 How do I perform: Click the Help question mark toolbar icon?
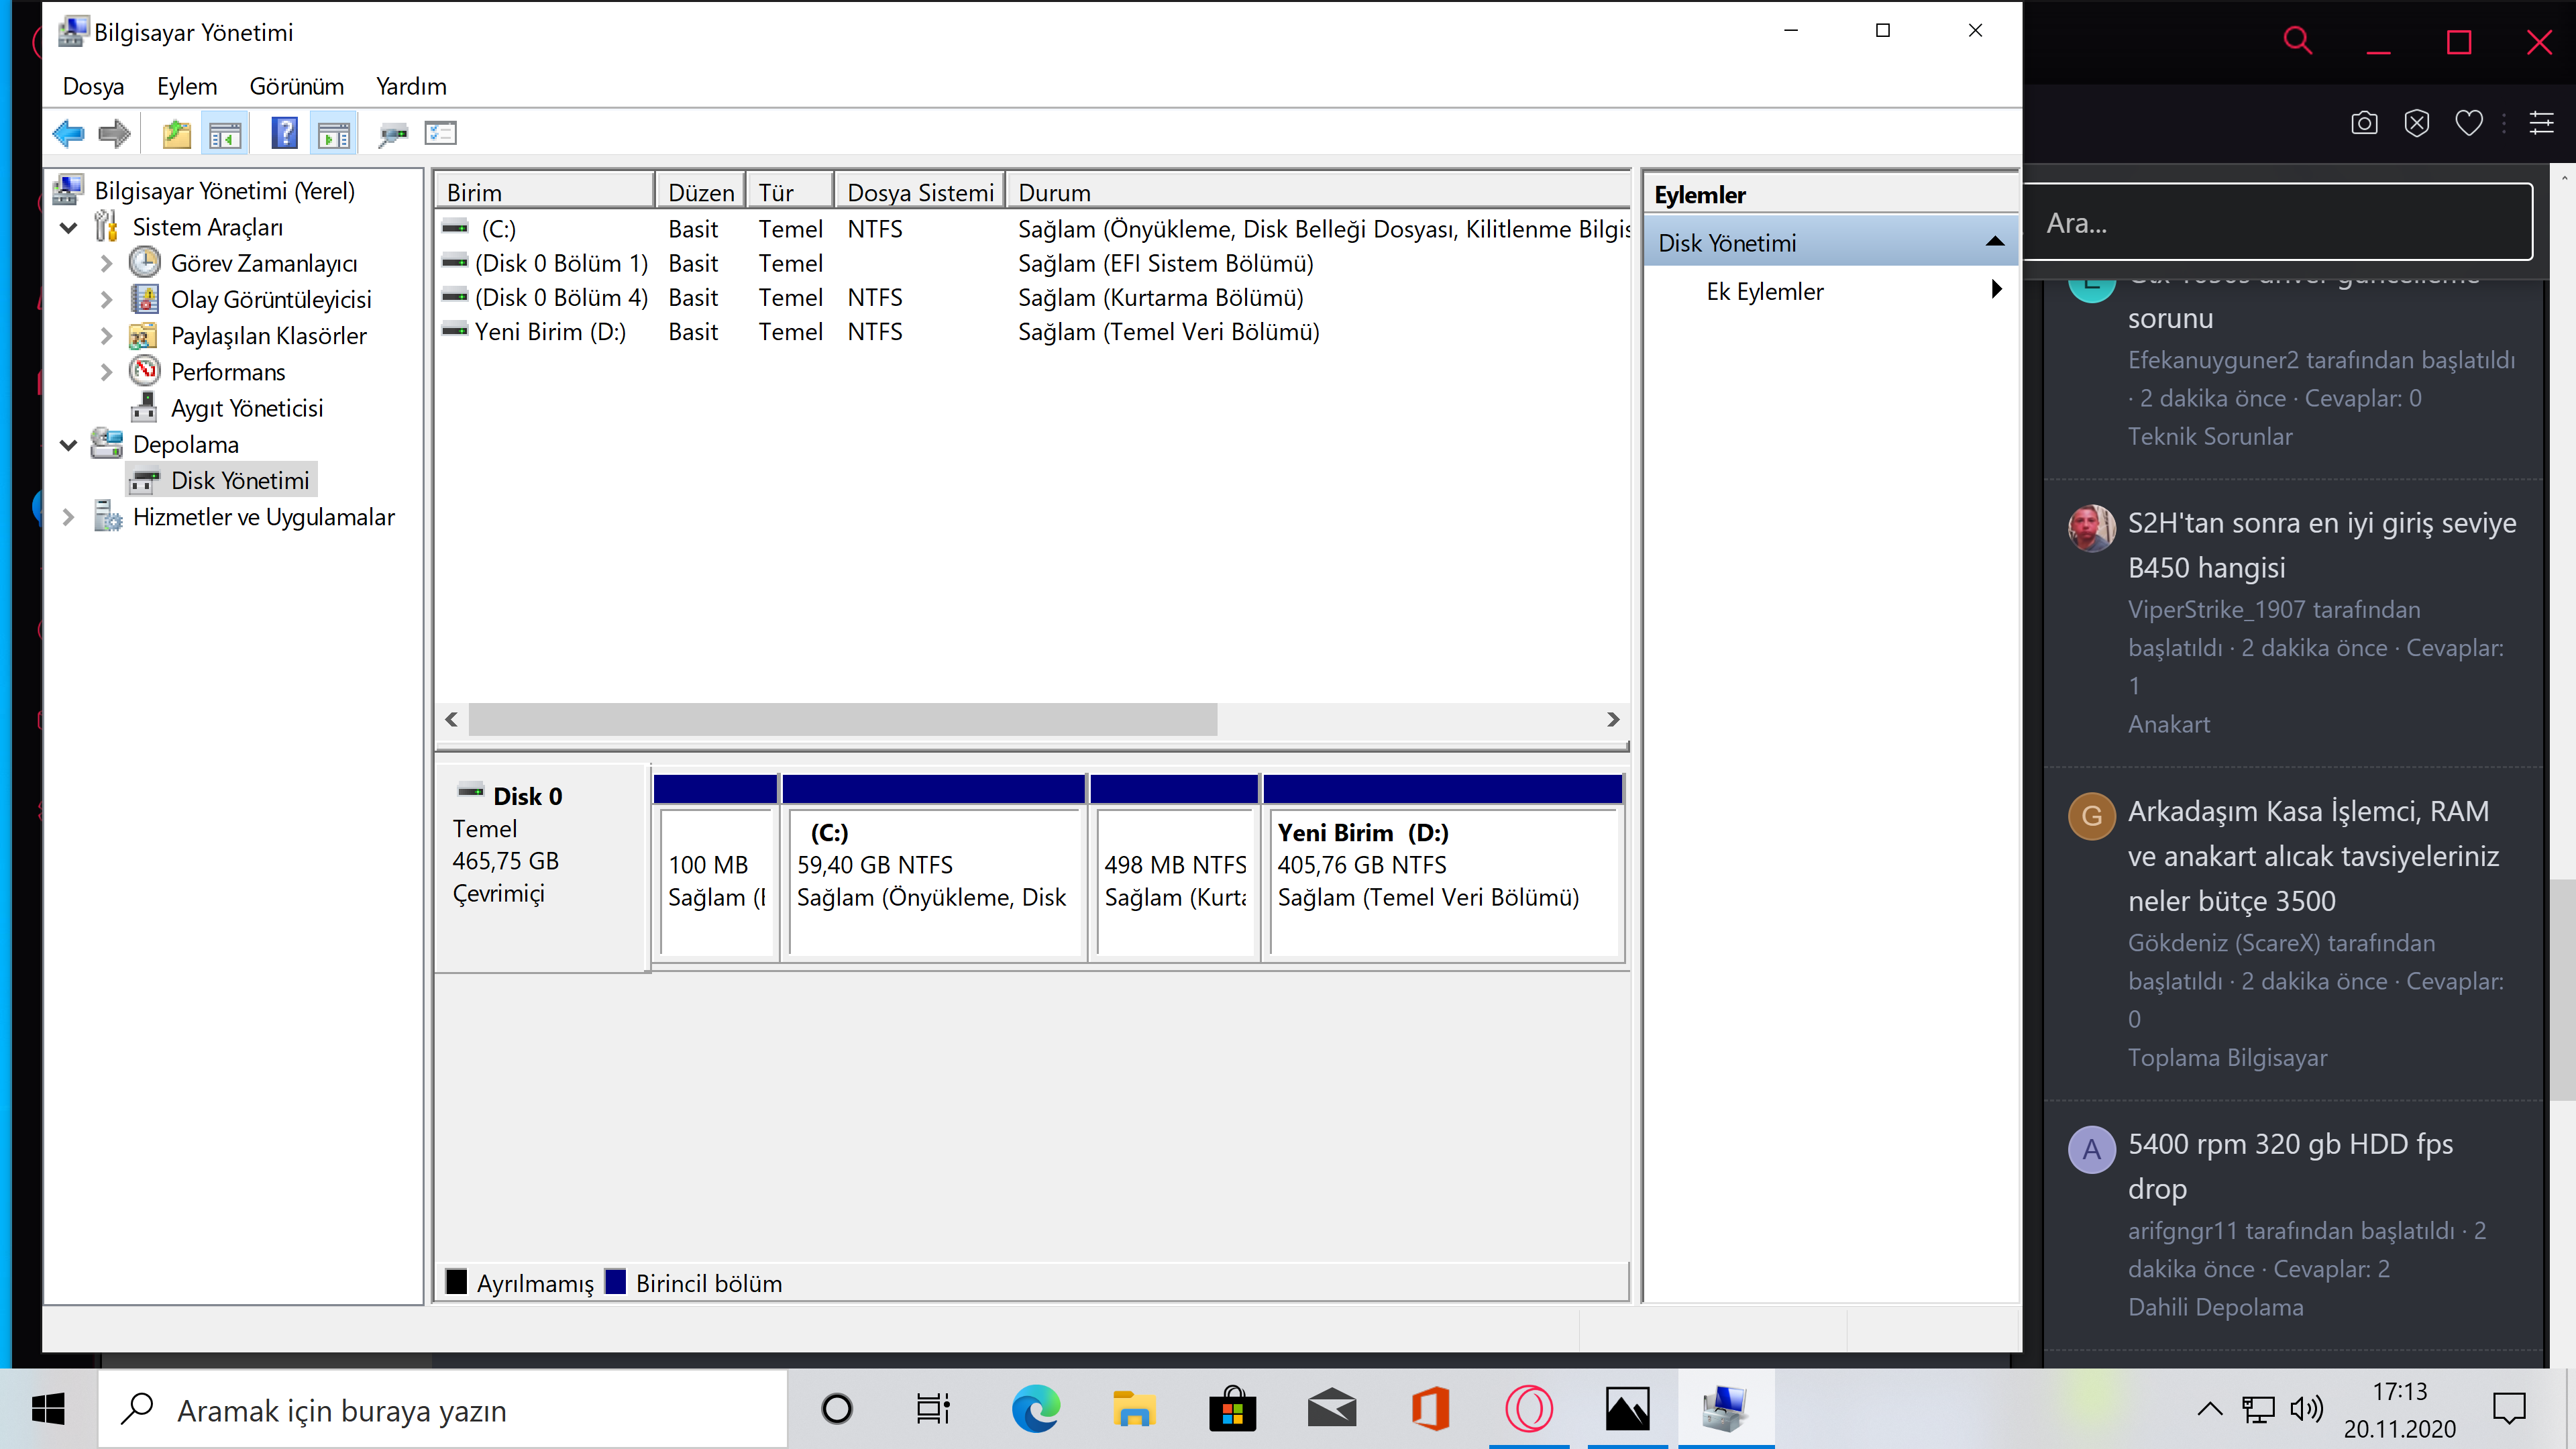284,133
